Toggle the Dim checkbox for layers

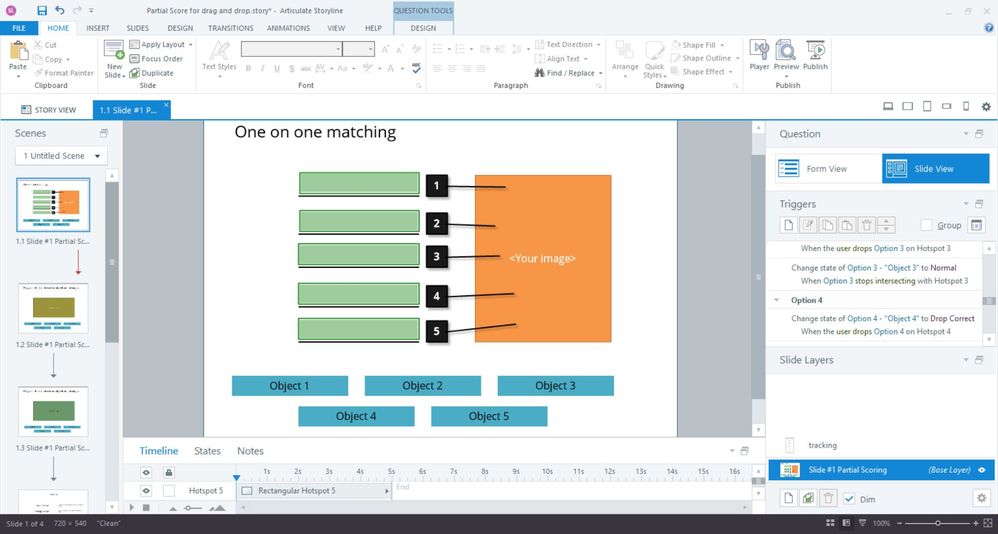(849, 498)
